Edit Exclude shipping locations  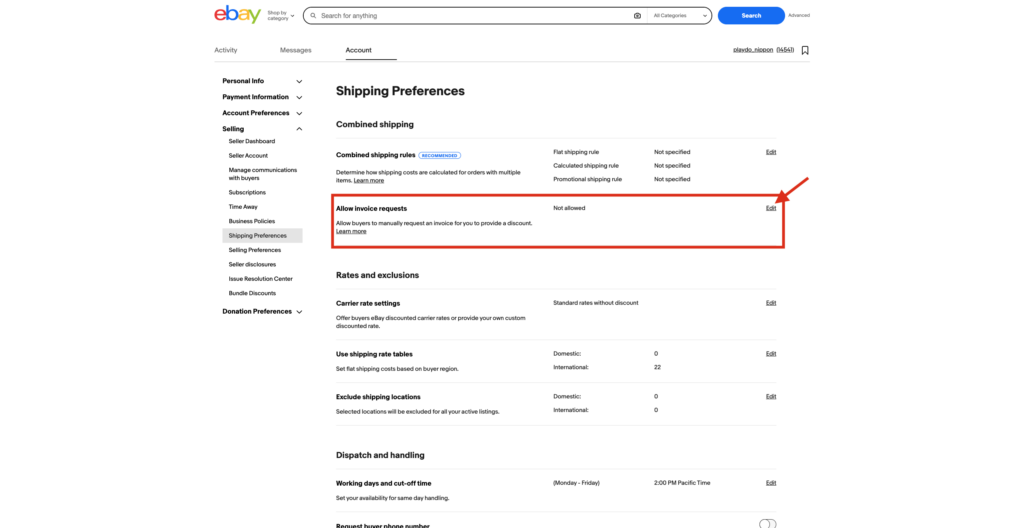[x=771, y=397]
